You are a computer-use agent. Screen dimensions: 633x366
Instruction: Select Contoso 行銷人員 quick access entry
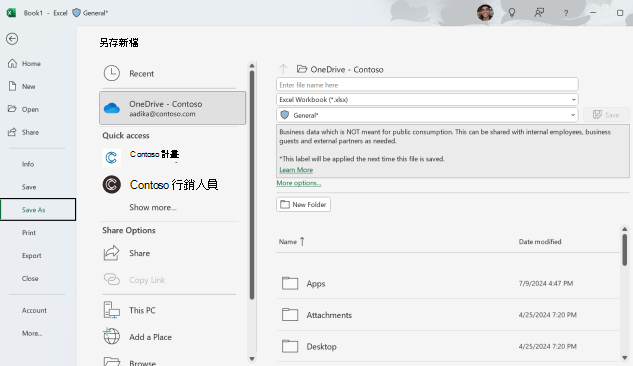click(x=174, y=184)
